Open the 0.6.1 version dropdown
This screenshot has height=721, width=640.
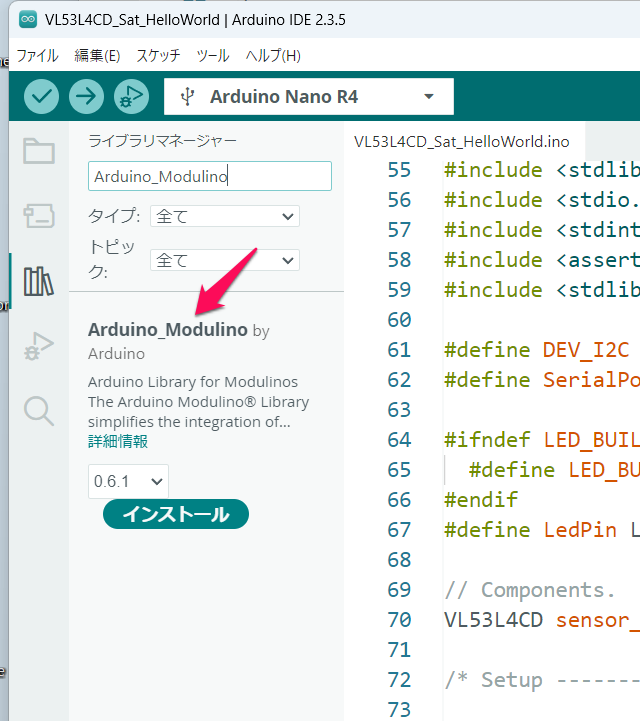128,481
